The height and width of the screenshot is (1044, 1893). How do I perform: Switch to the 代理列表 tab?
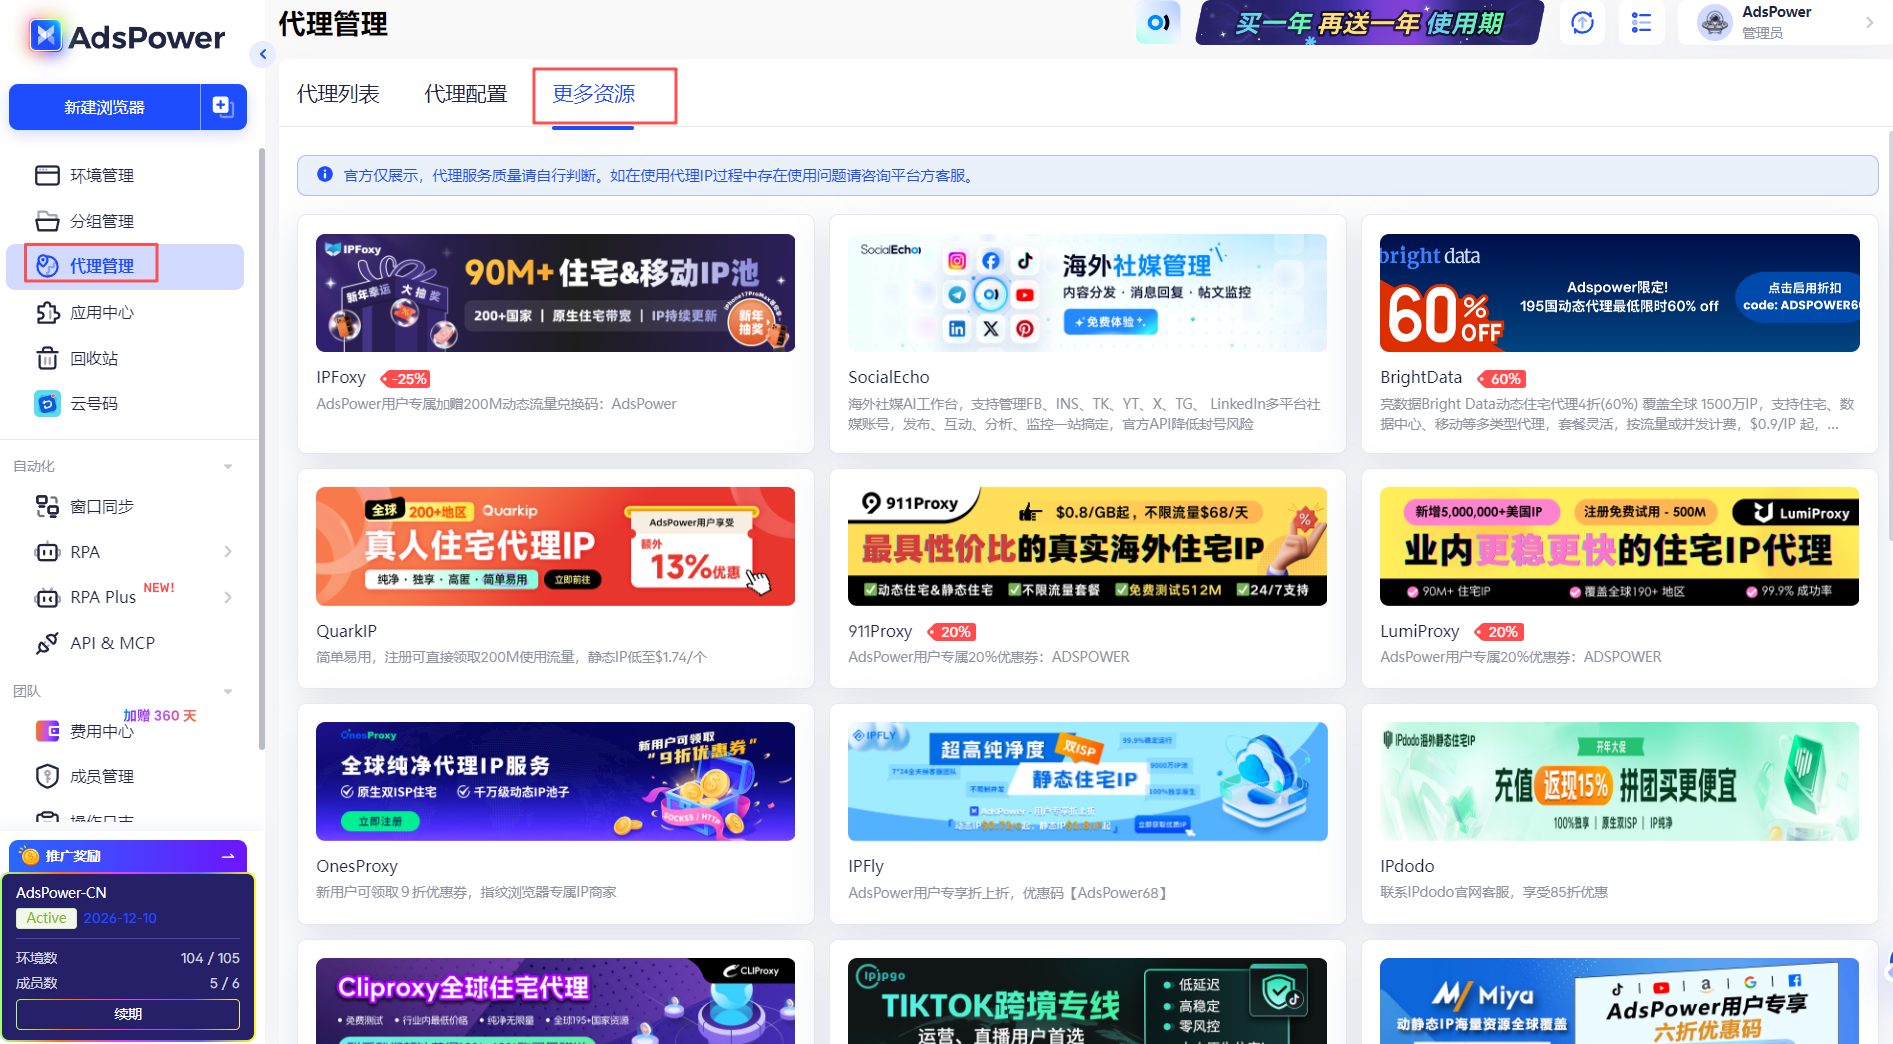click(x=339, y=93)
